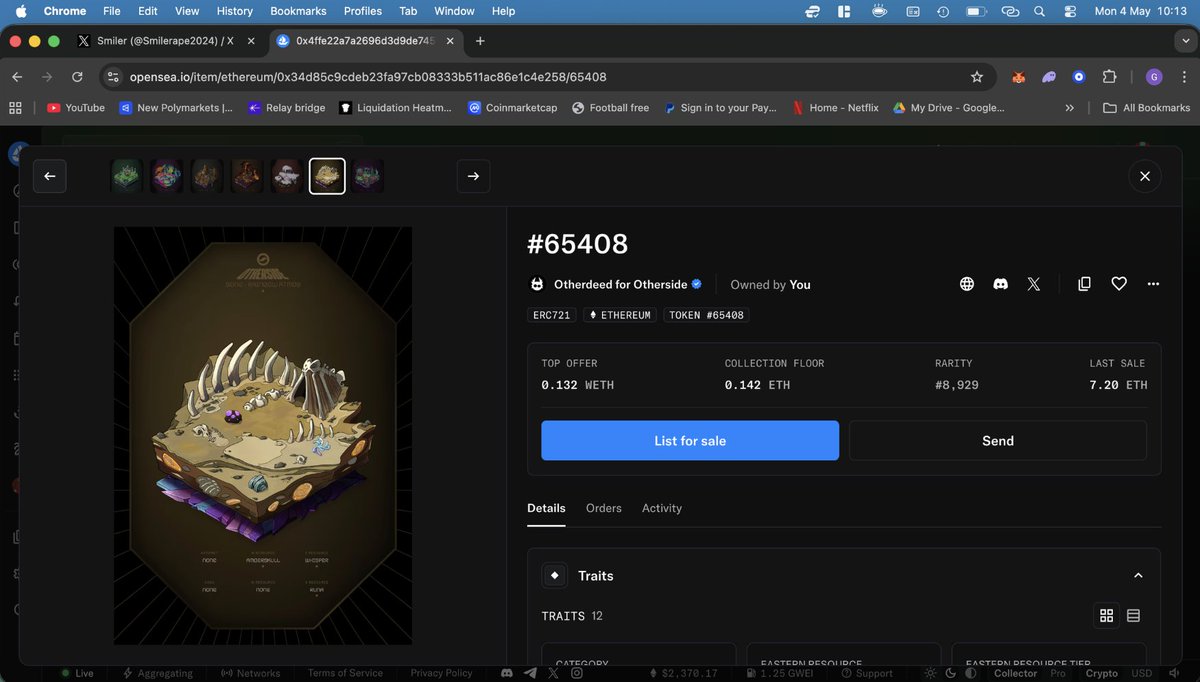Open the blue circle extension icon
This screenshot has width=1200, height=682.
1079,77
